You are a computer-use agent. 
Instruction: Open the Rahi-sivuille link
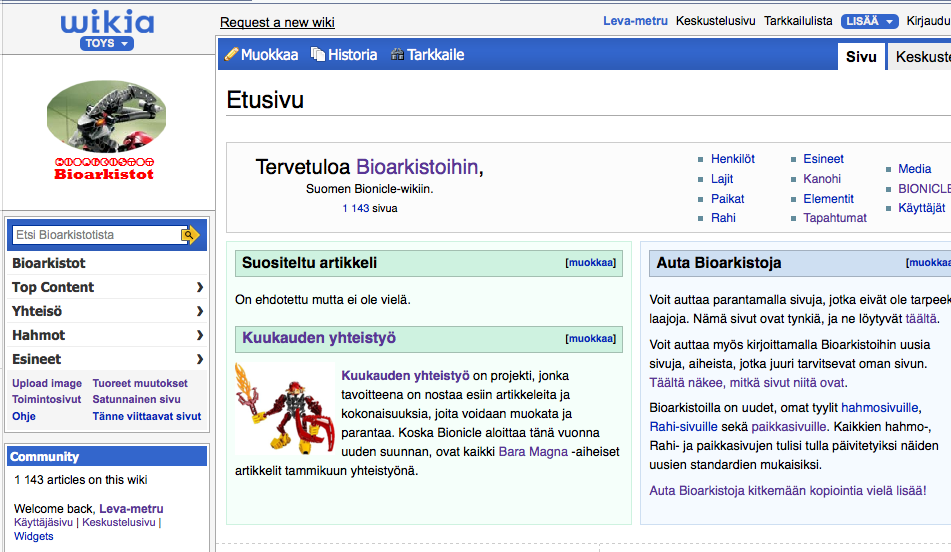pos(683,426)
